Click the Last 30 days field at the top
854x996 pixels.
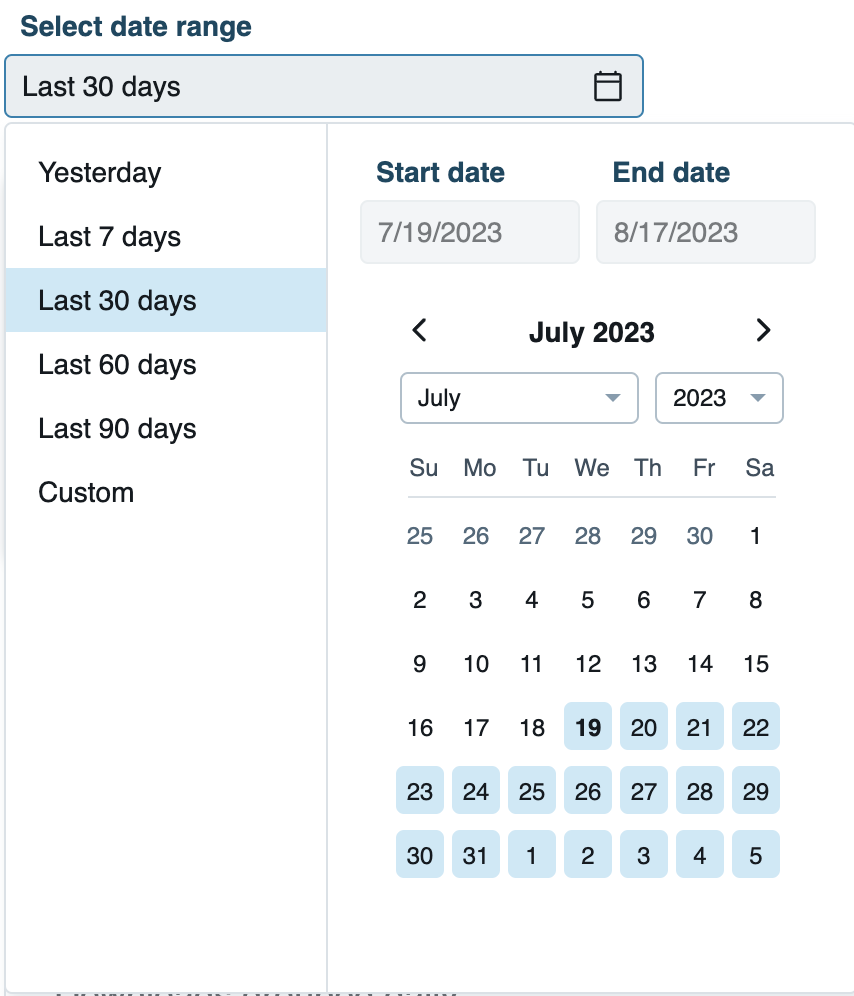(x=300, y=86)
